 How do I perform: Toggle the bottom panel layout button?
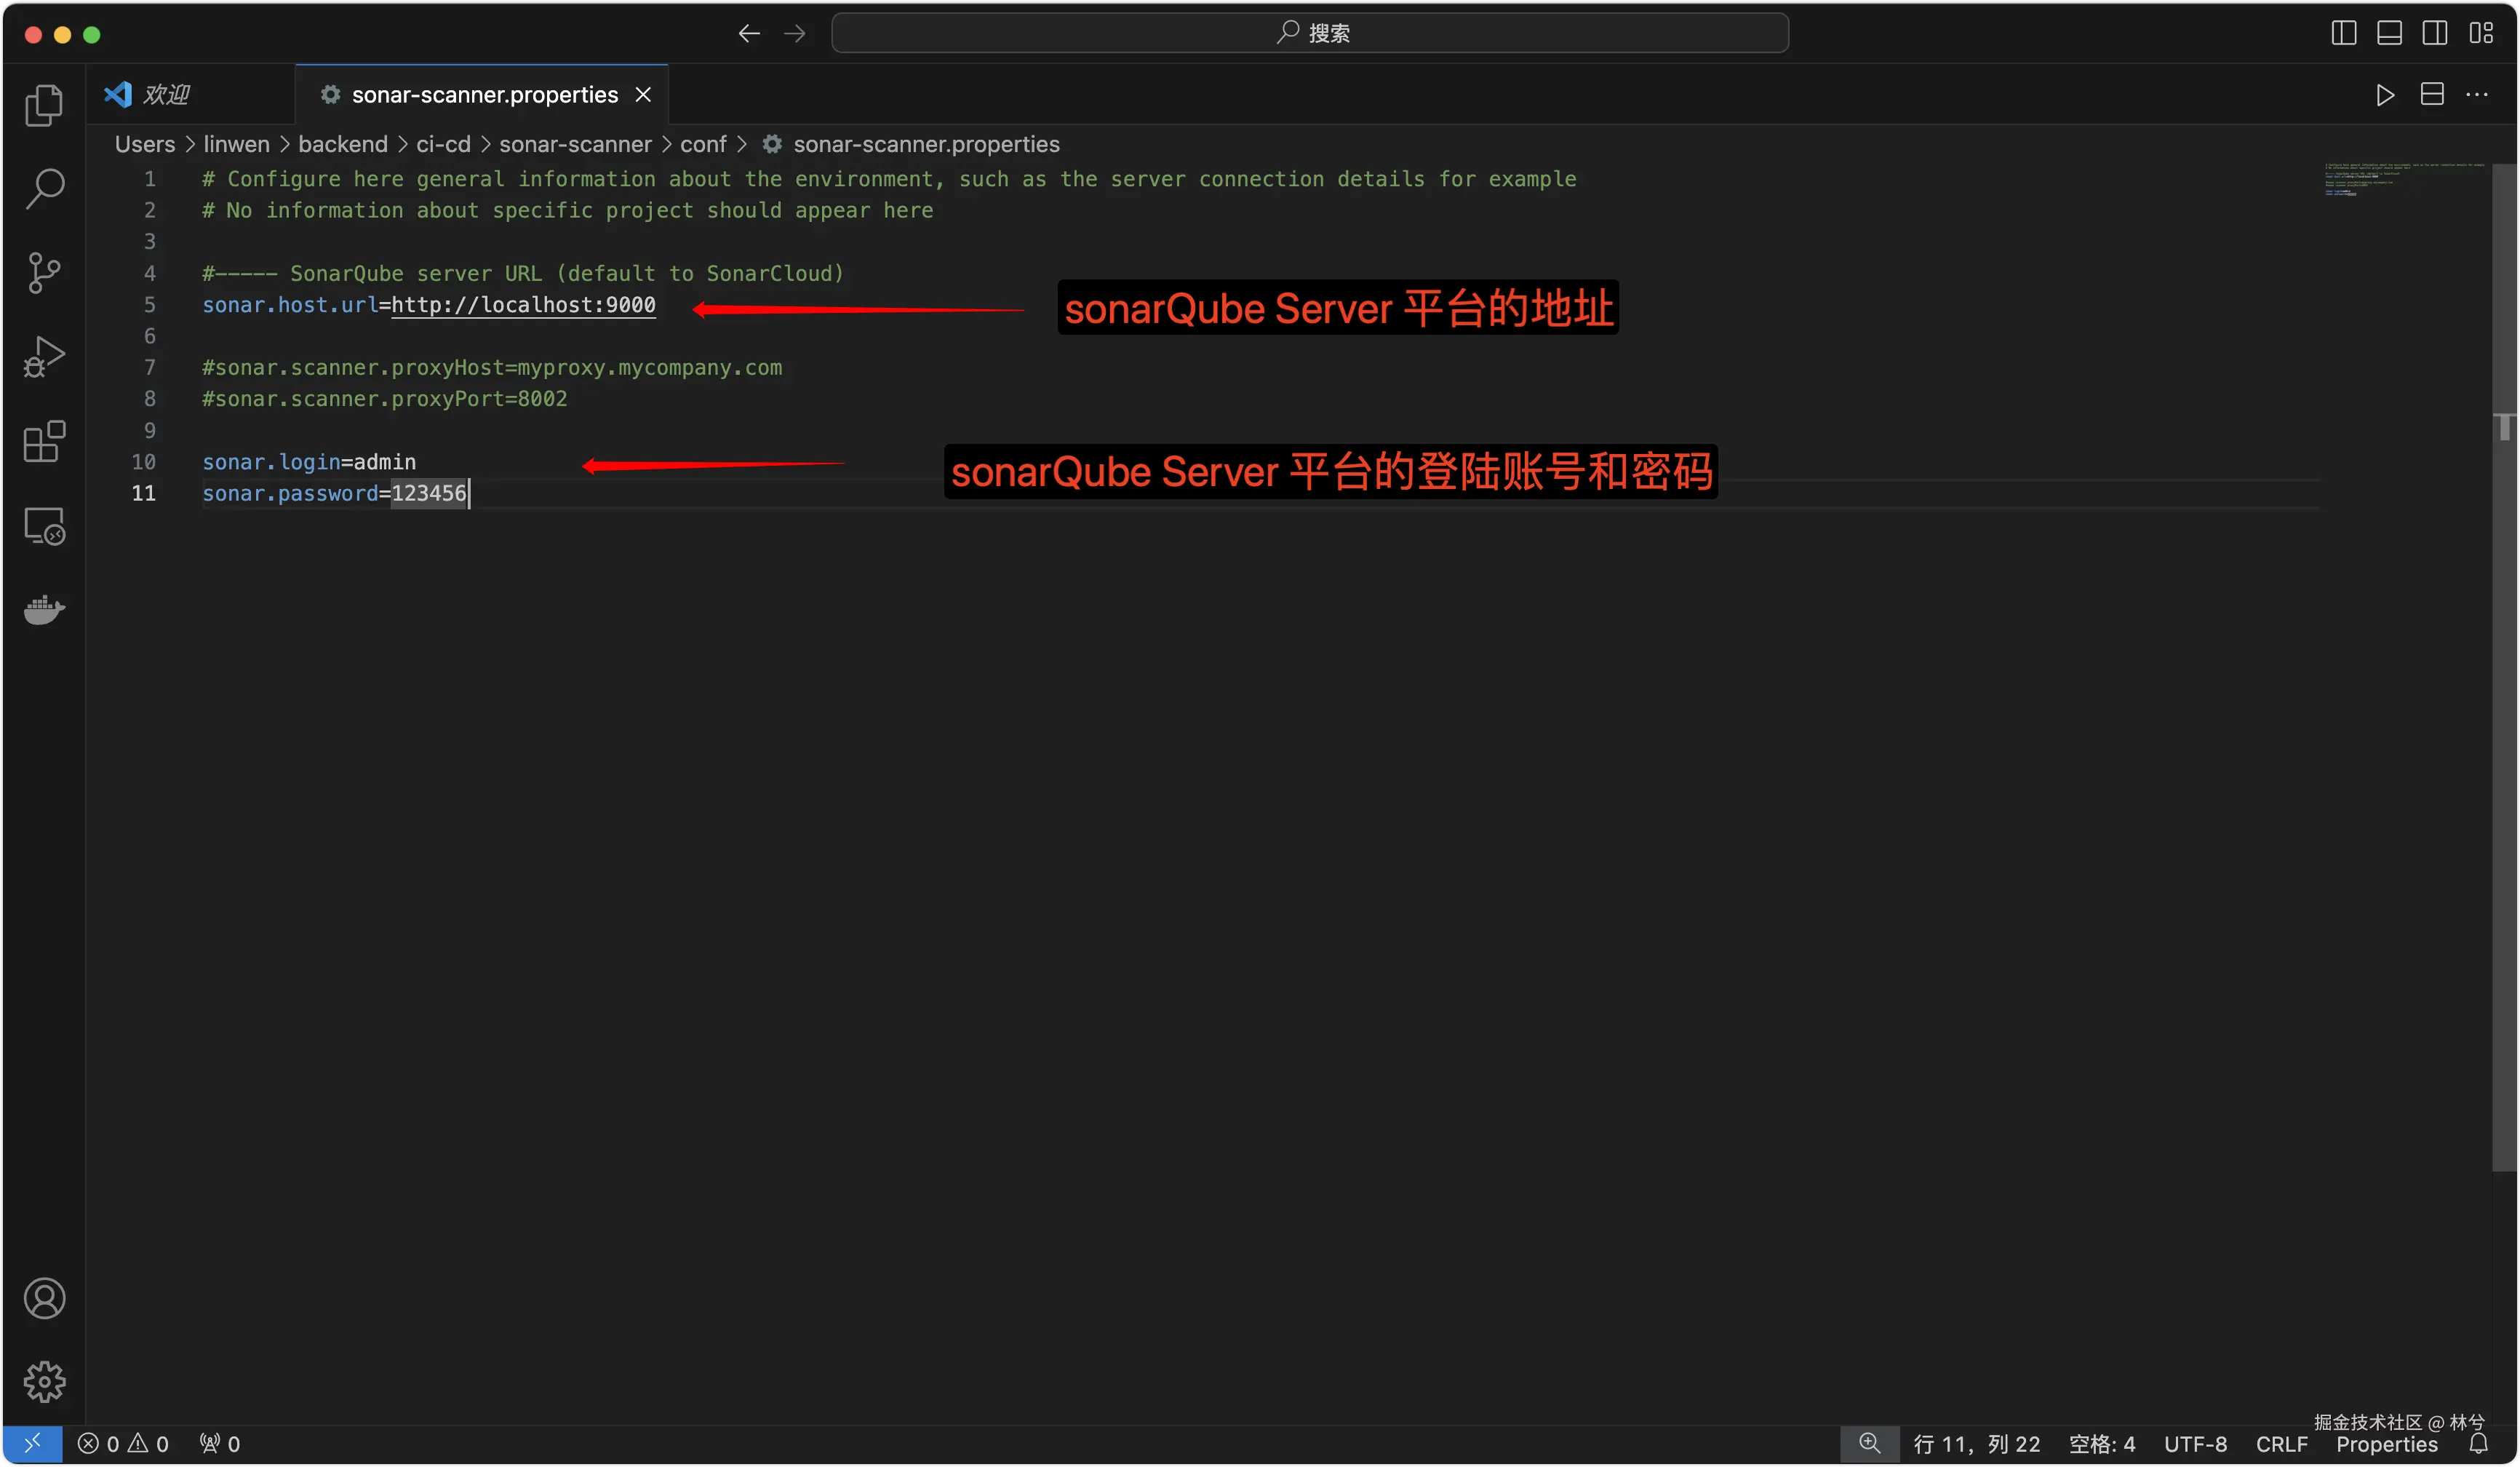tap(2389, 33)
